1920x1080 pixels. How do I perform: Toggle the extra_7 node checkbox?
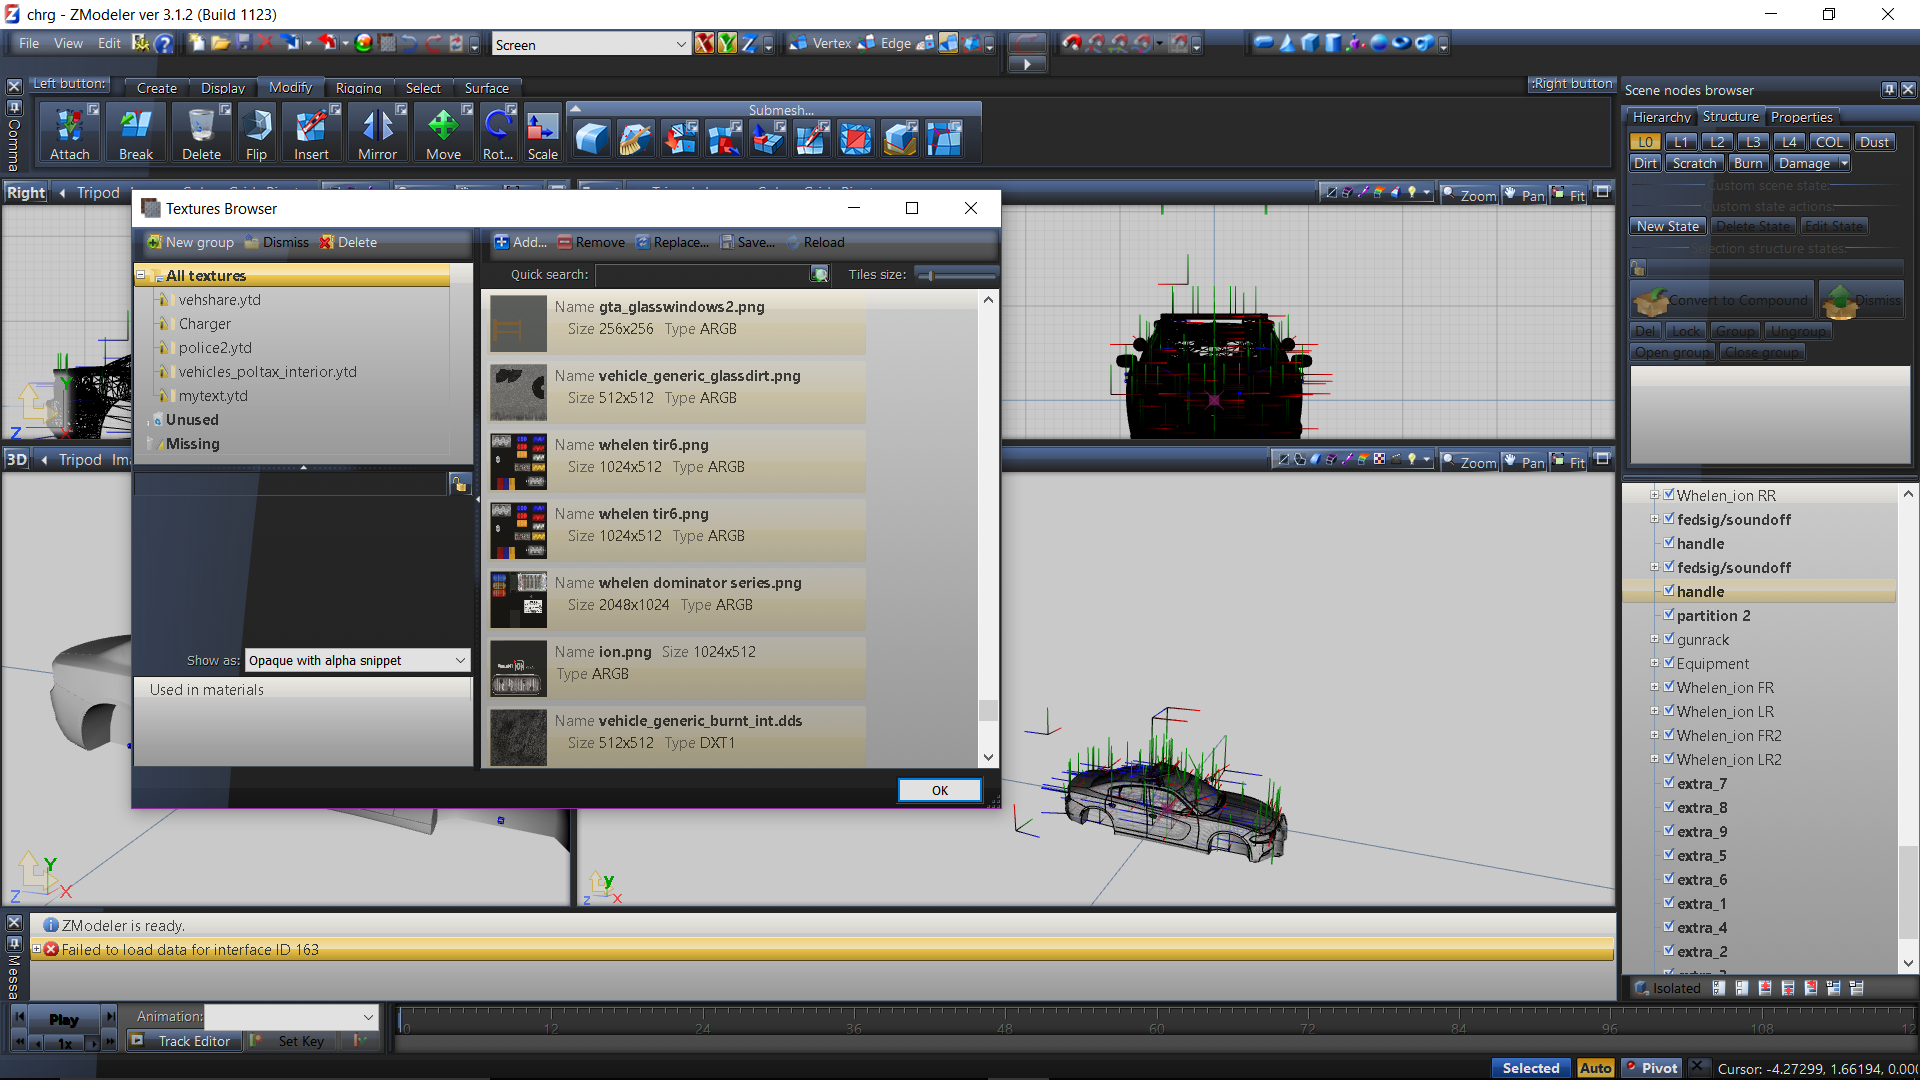[x=1669, y=782]
